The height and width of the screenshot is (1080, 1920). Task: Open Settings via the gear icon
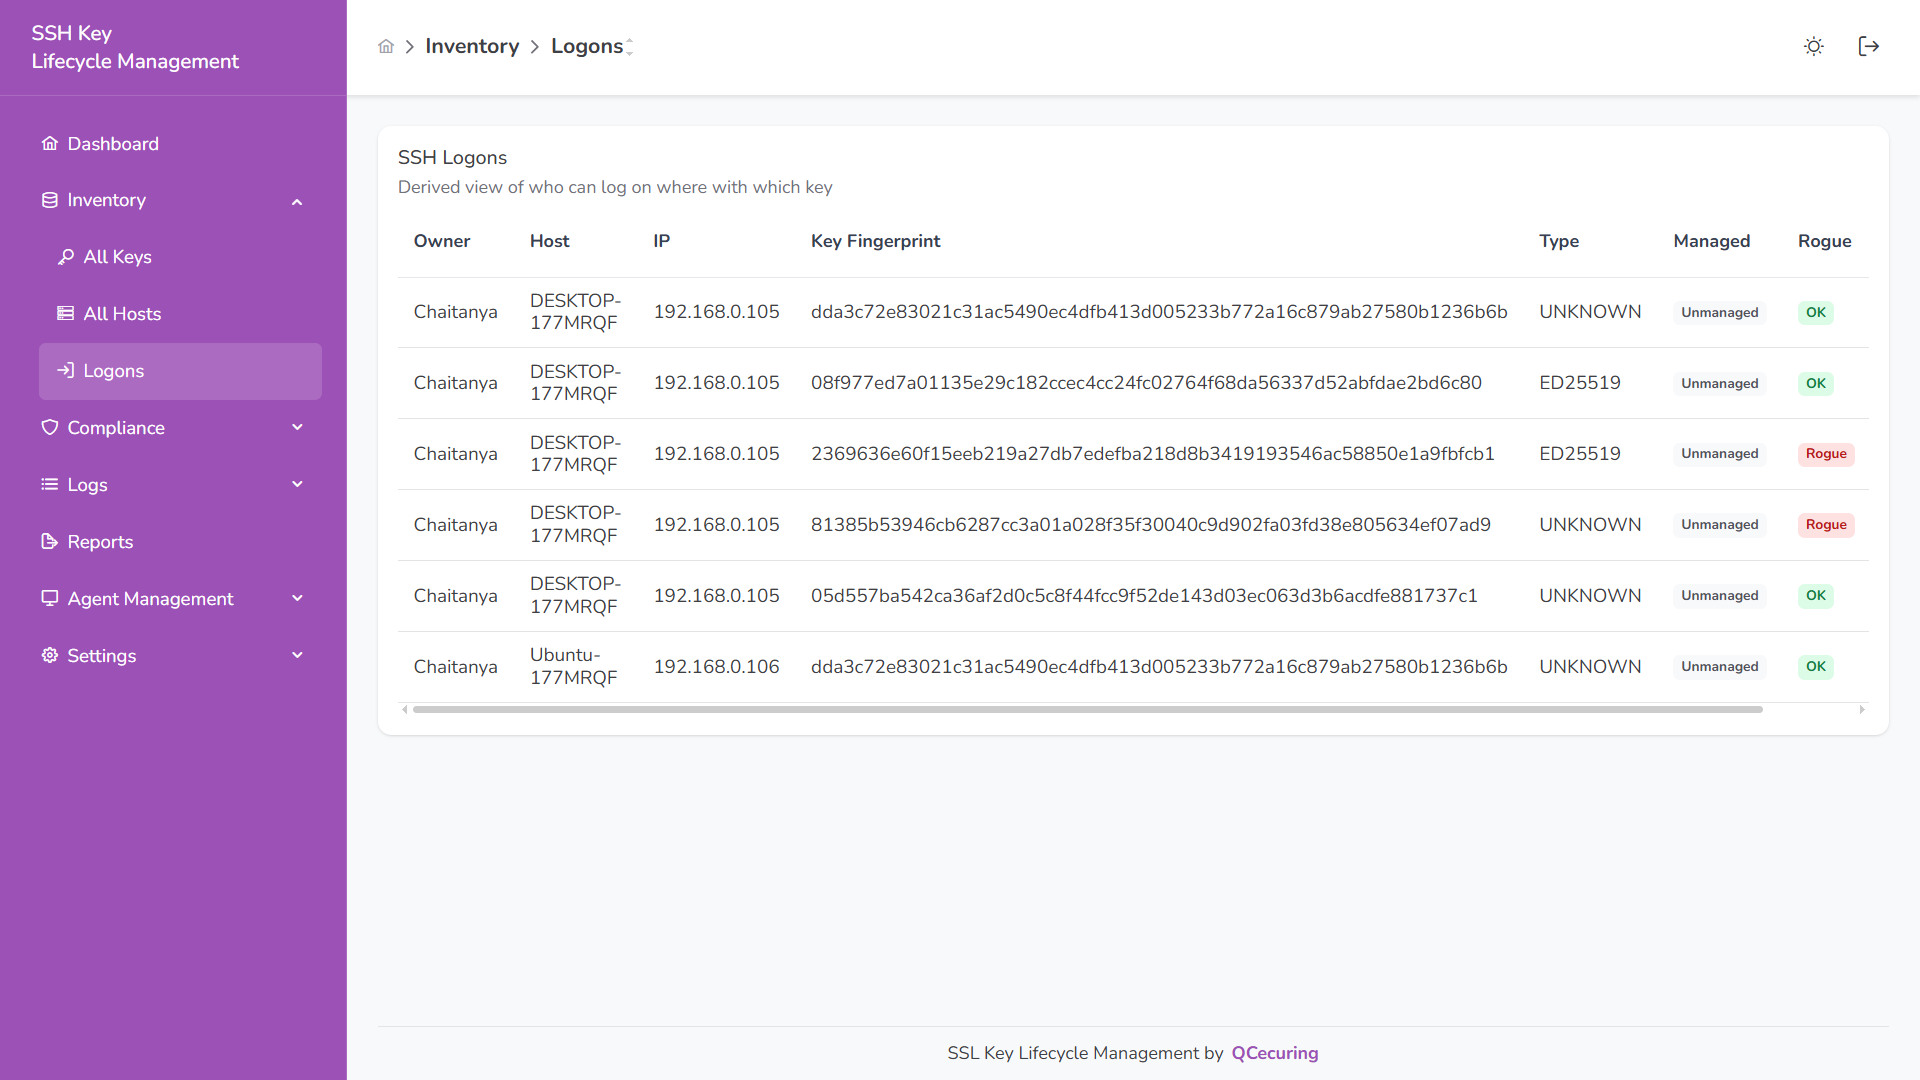click(49, 655)
